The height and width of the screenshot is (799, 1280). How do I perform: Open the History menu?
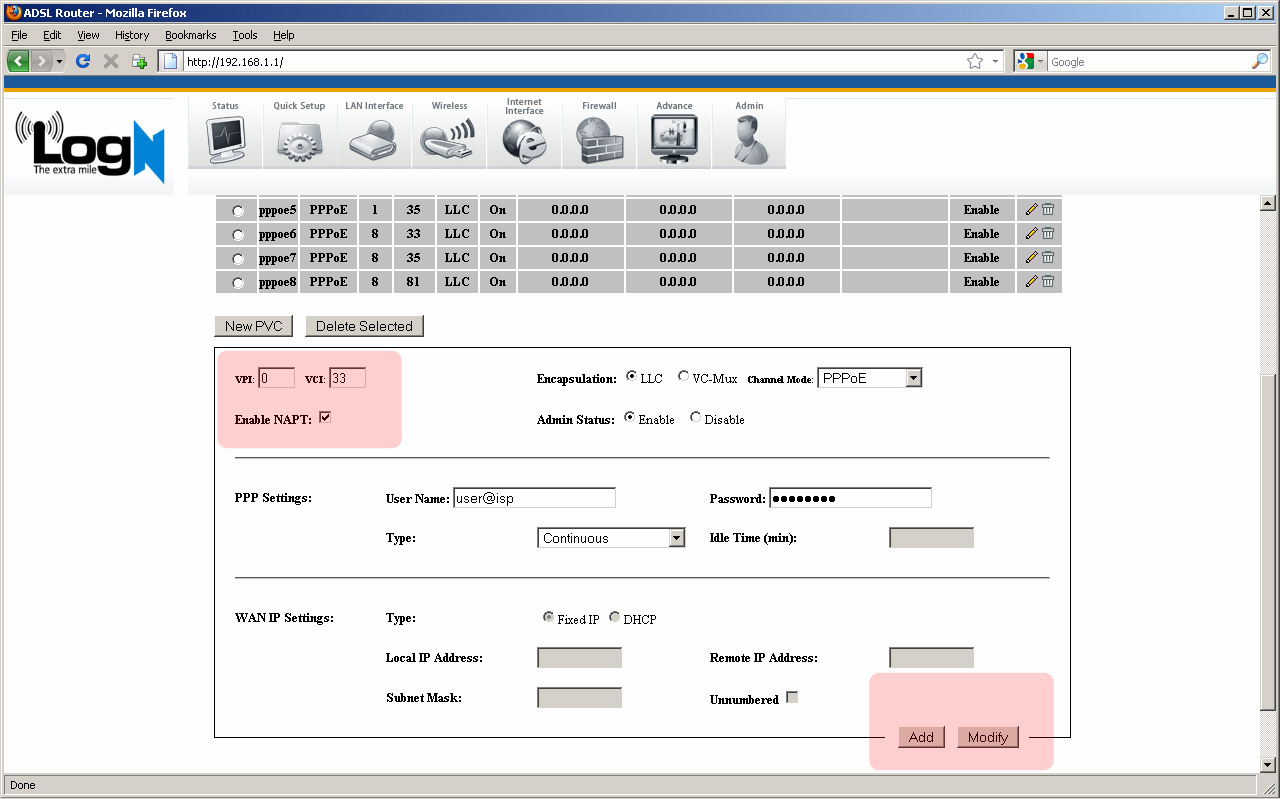click(x=131, y=35)
